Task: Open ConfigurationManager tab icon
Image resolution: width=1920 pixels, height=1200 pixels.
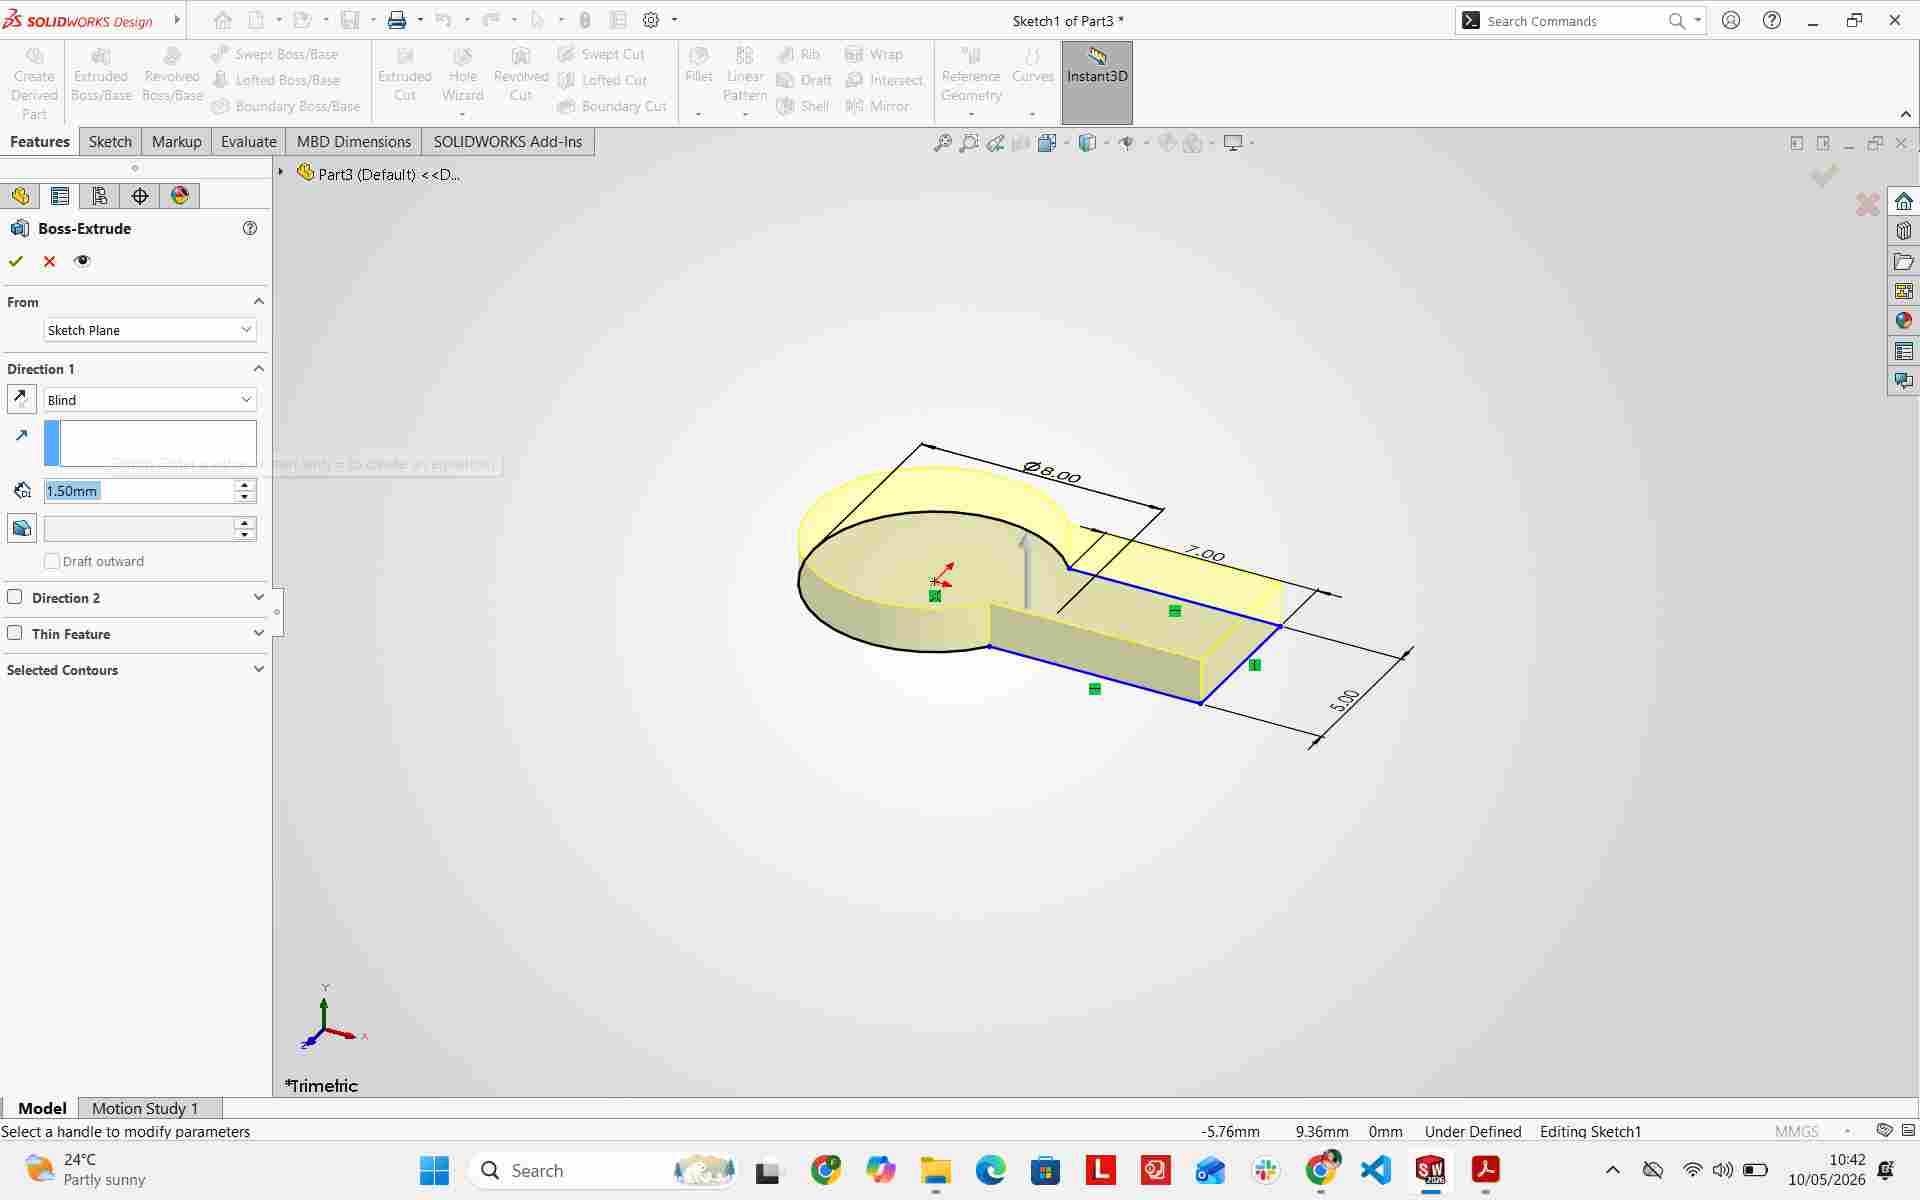Action: (x=100, y=196)
